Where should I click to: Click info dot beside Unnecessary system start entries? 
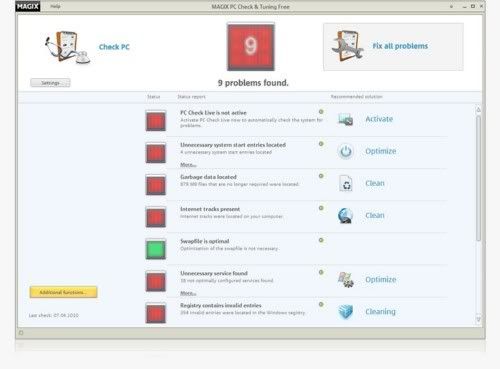321,144
